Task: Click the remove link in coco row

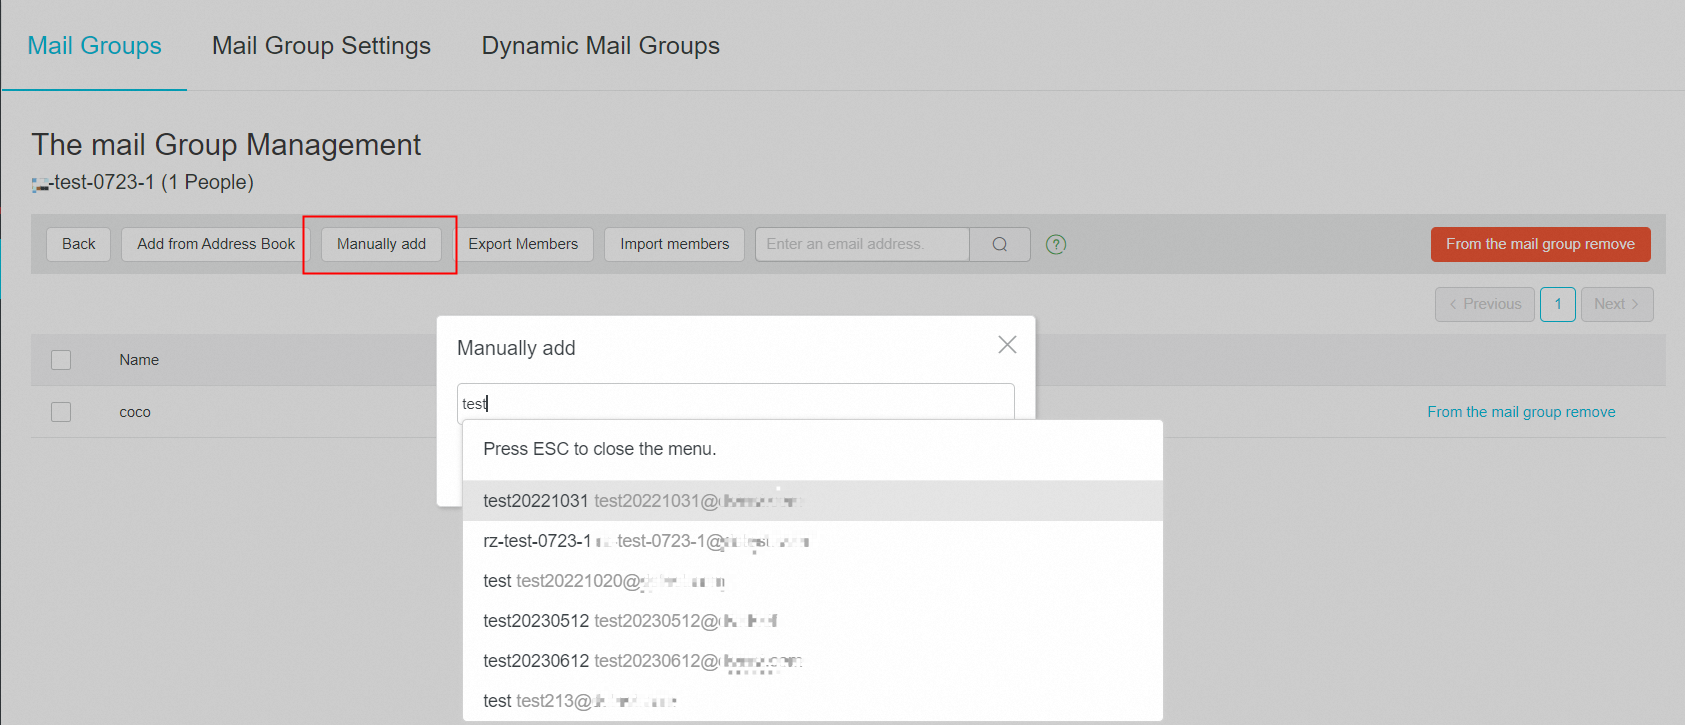Action: tap(1521, 412)
